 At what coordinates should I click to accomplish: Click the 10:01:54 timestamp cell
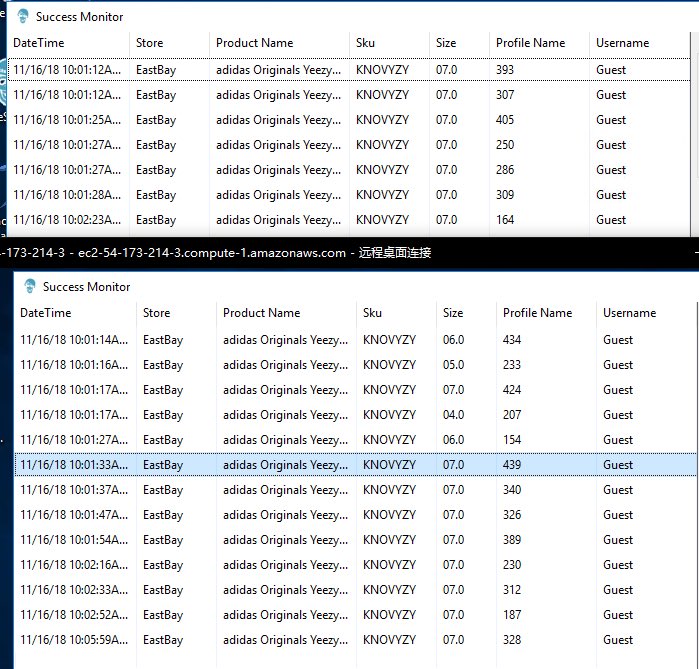(74, 540)
